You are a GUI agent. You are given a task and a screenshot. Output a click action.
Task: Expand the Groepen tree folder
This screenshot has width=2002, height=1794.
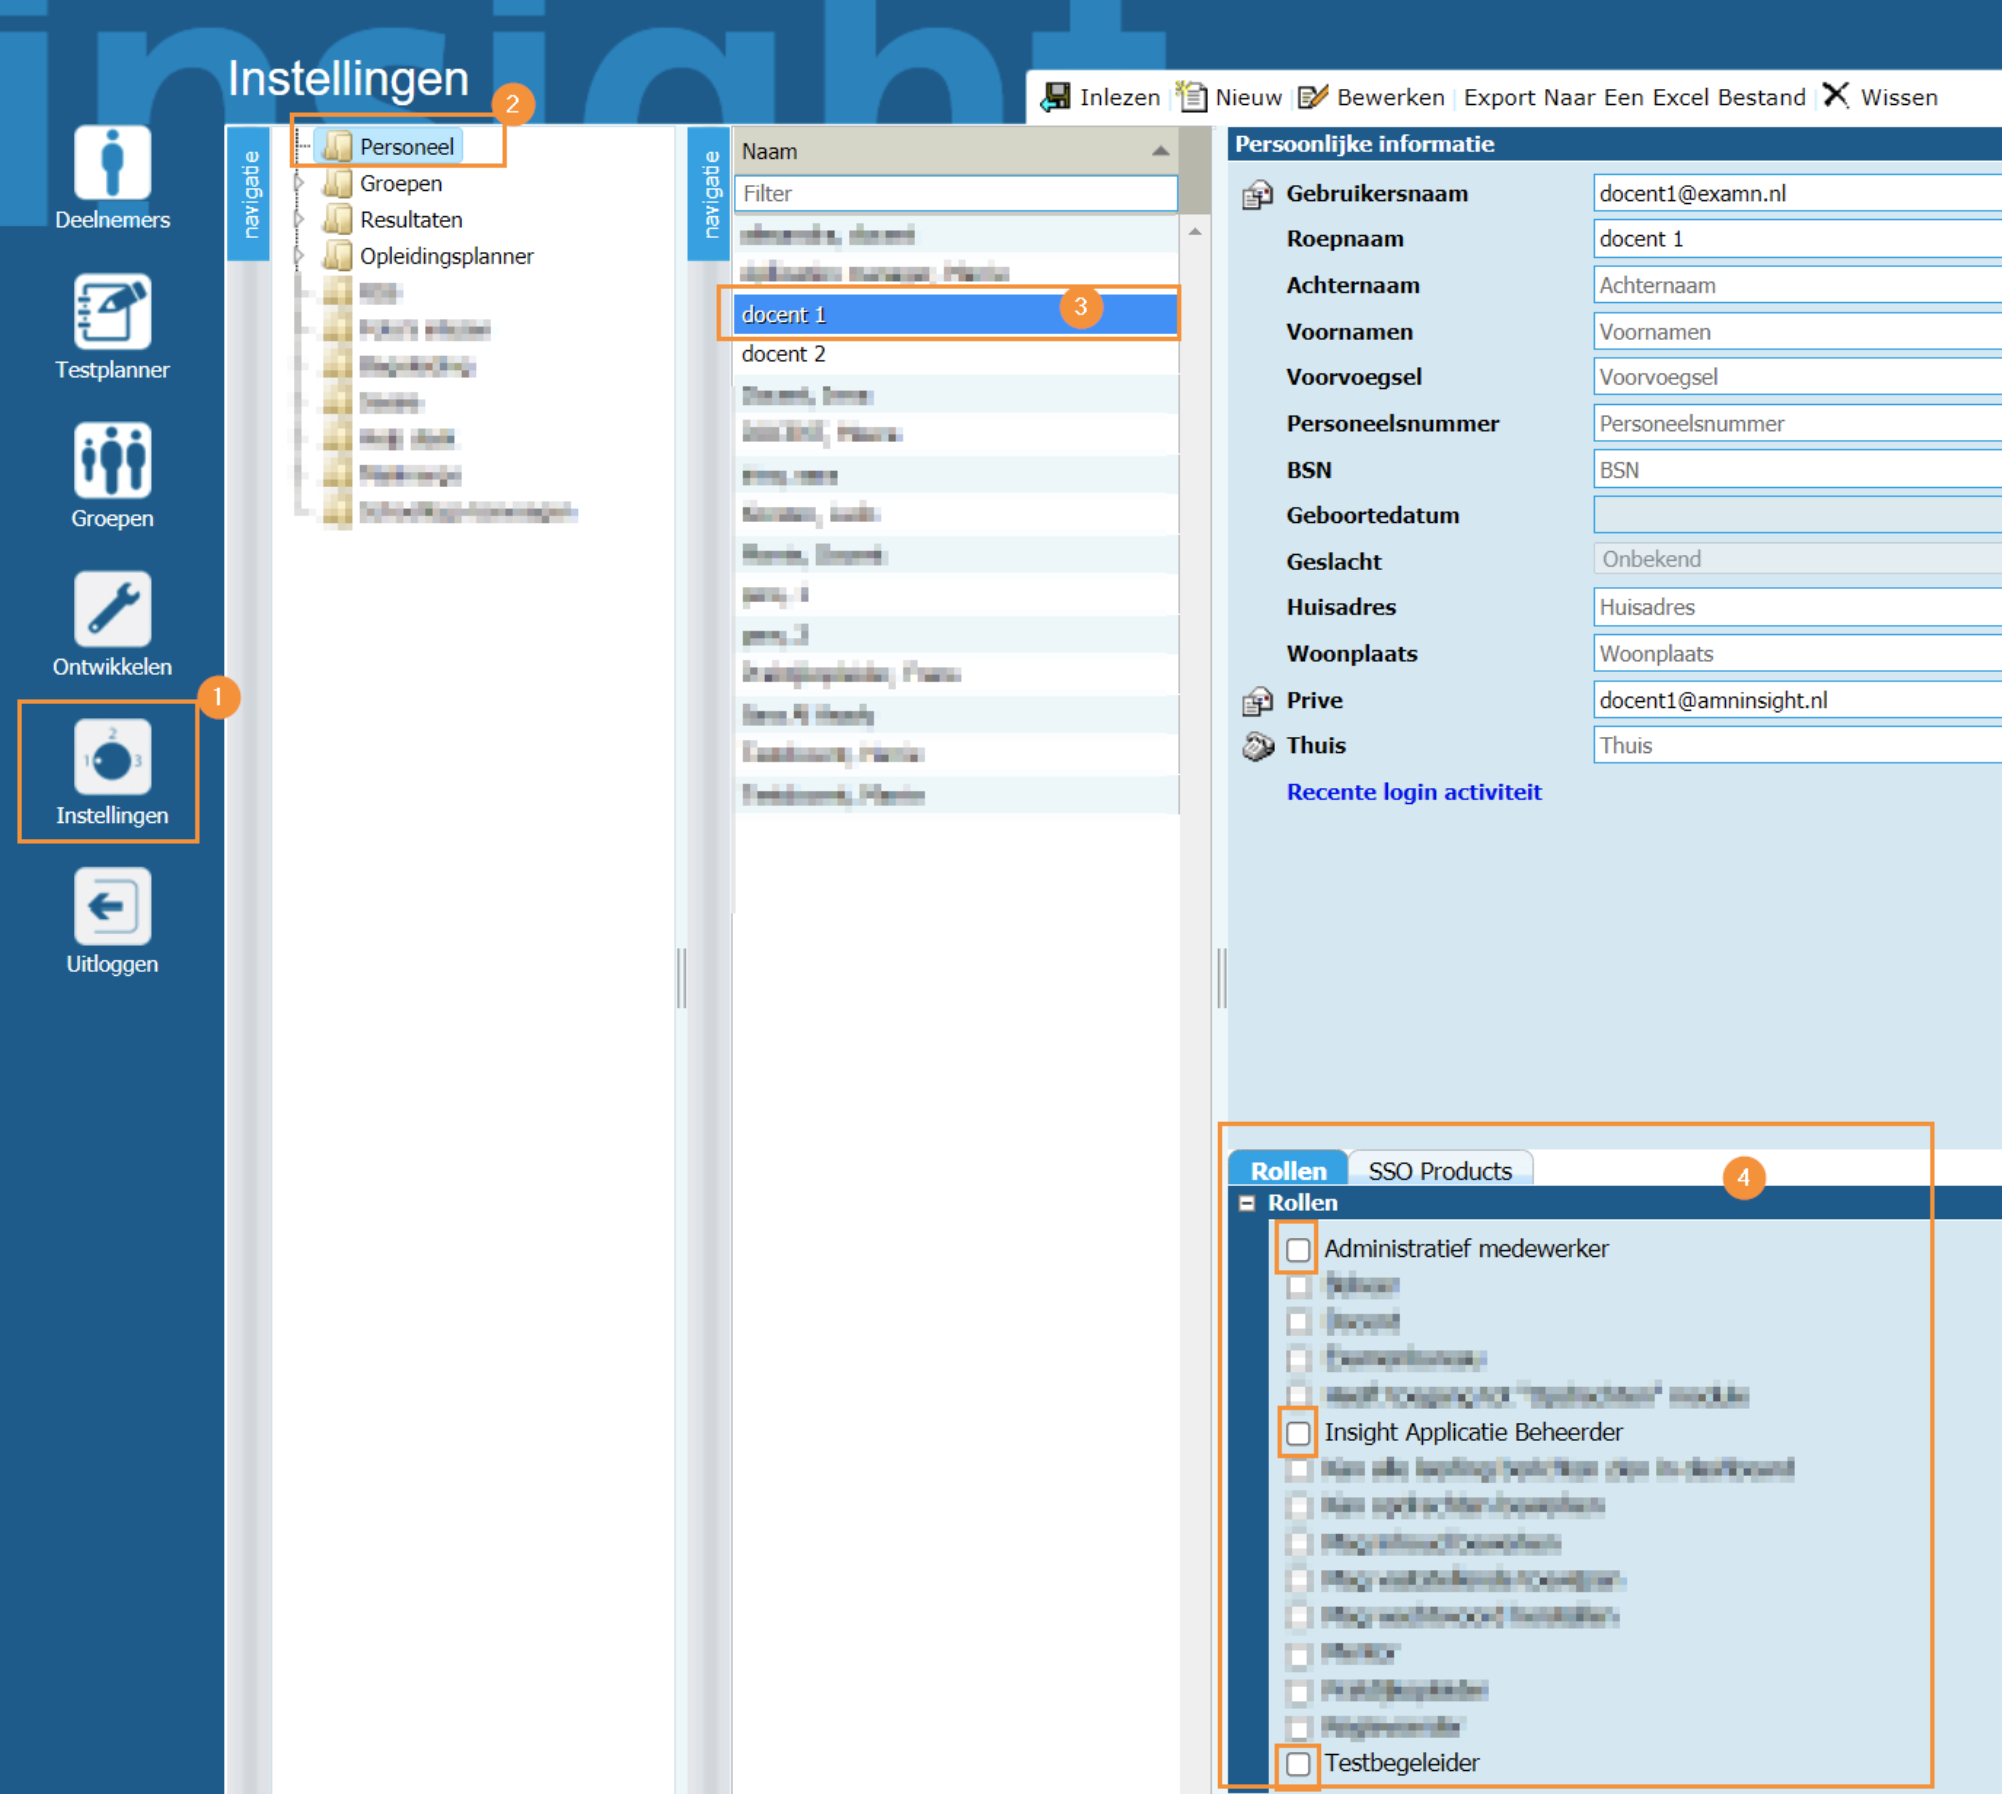click(x=299, y=183)
